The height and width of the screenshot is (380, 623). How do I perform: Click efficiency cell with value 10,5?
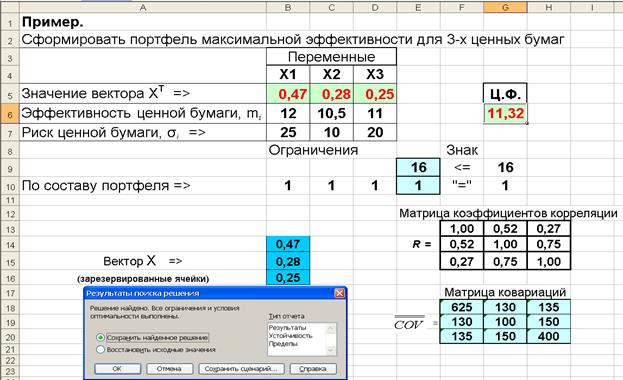pyautogui.click(x=331, y=114)
